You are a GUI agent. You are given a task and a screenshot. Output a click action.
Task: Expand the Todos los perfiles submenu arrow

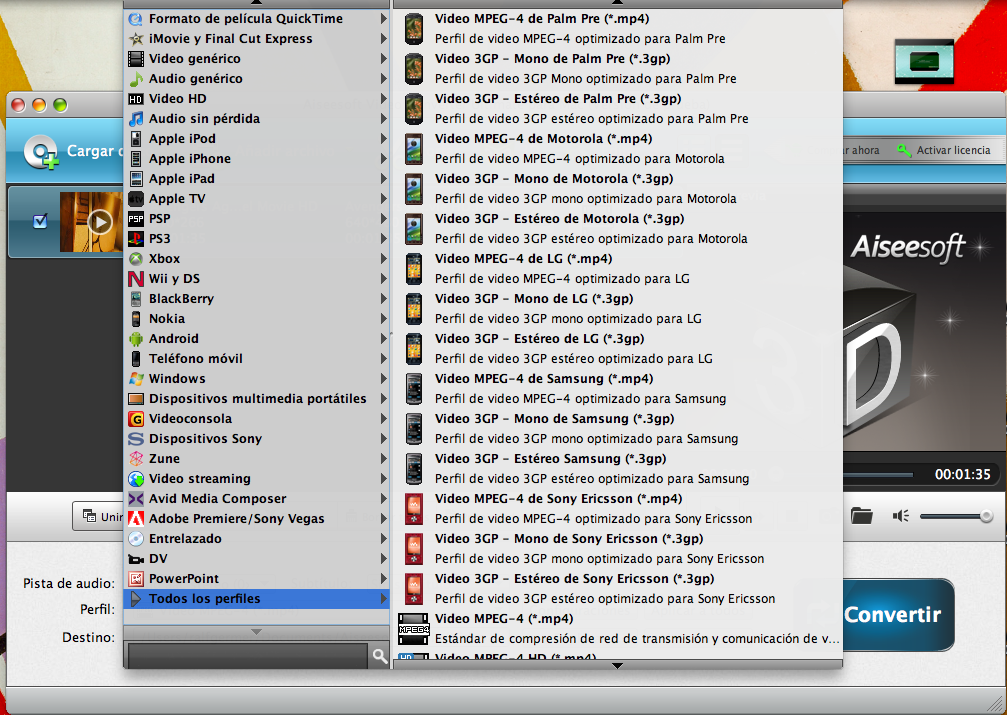[383, 599]
